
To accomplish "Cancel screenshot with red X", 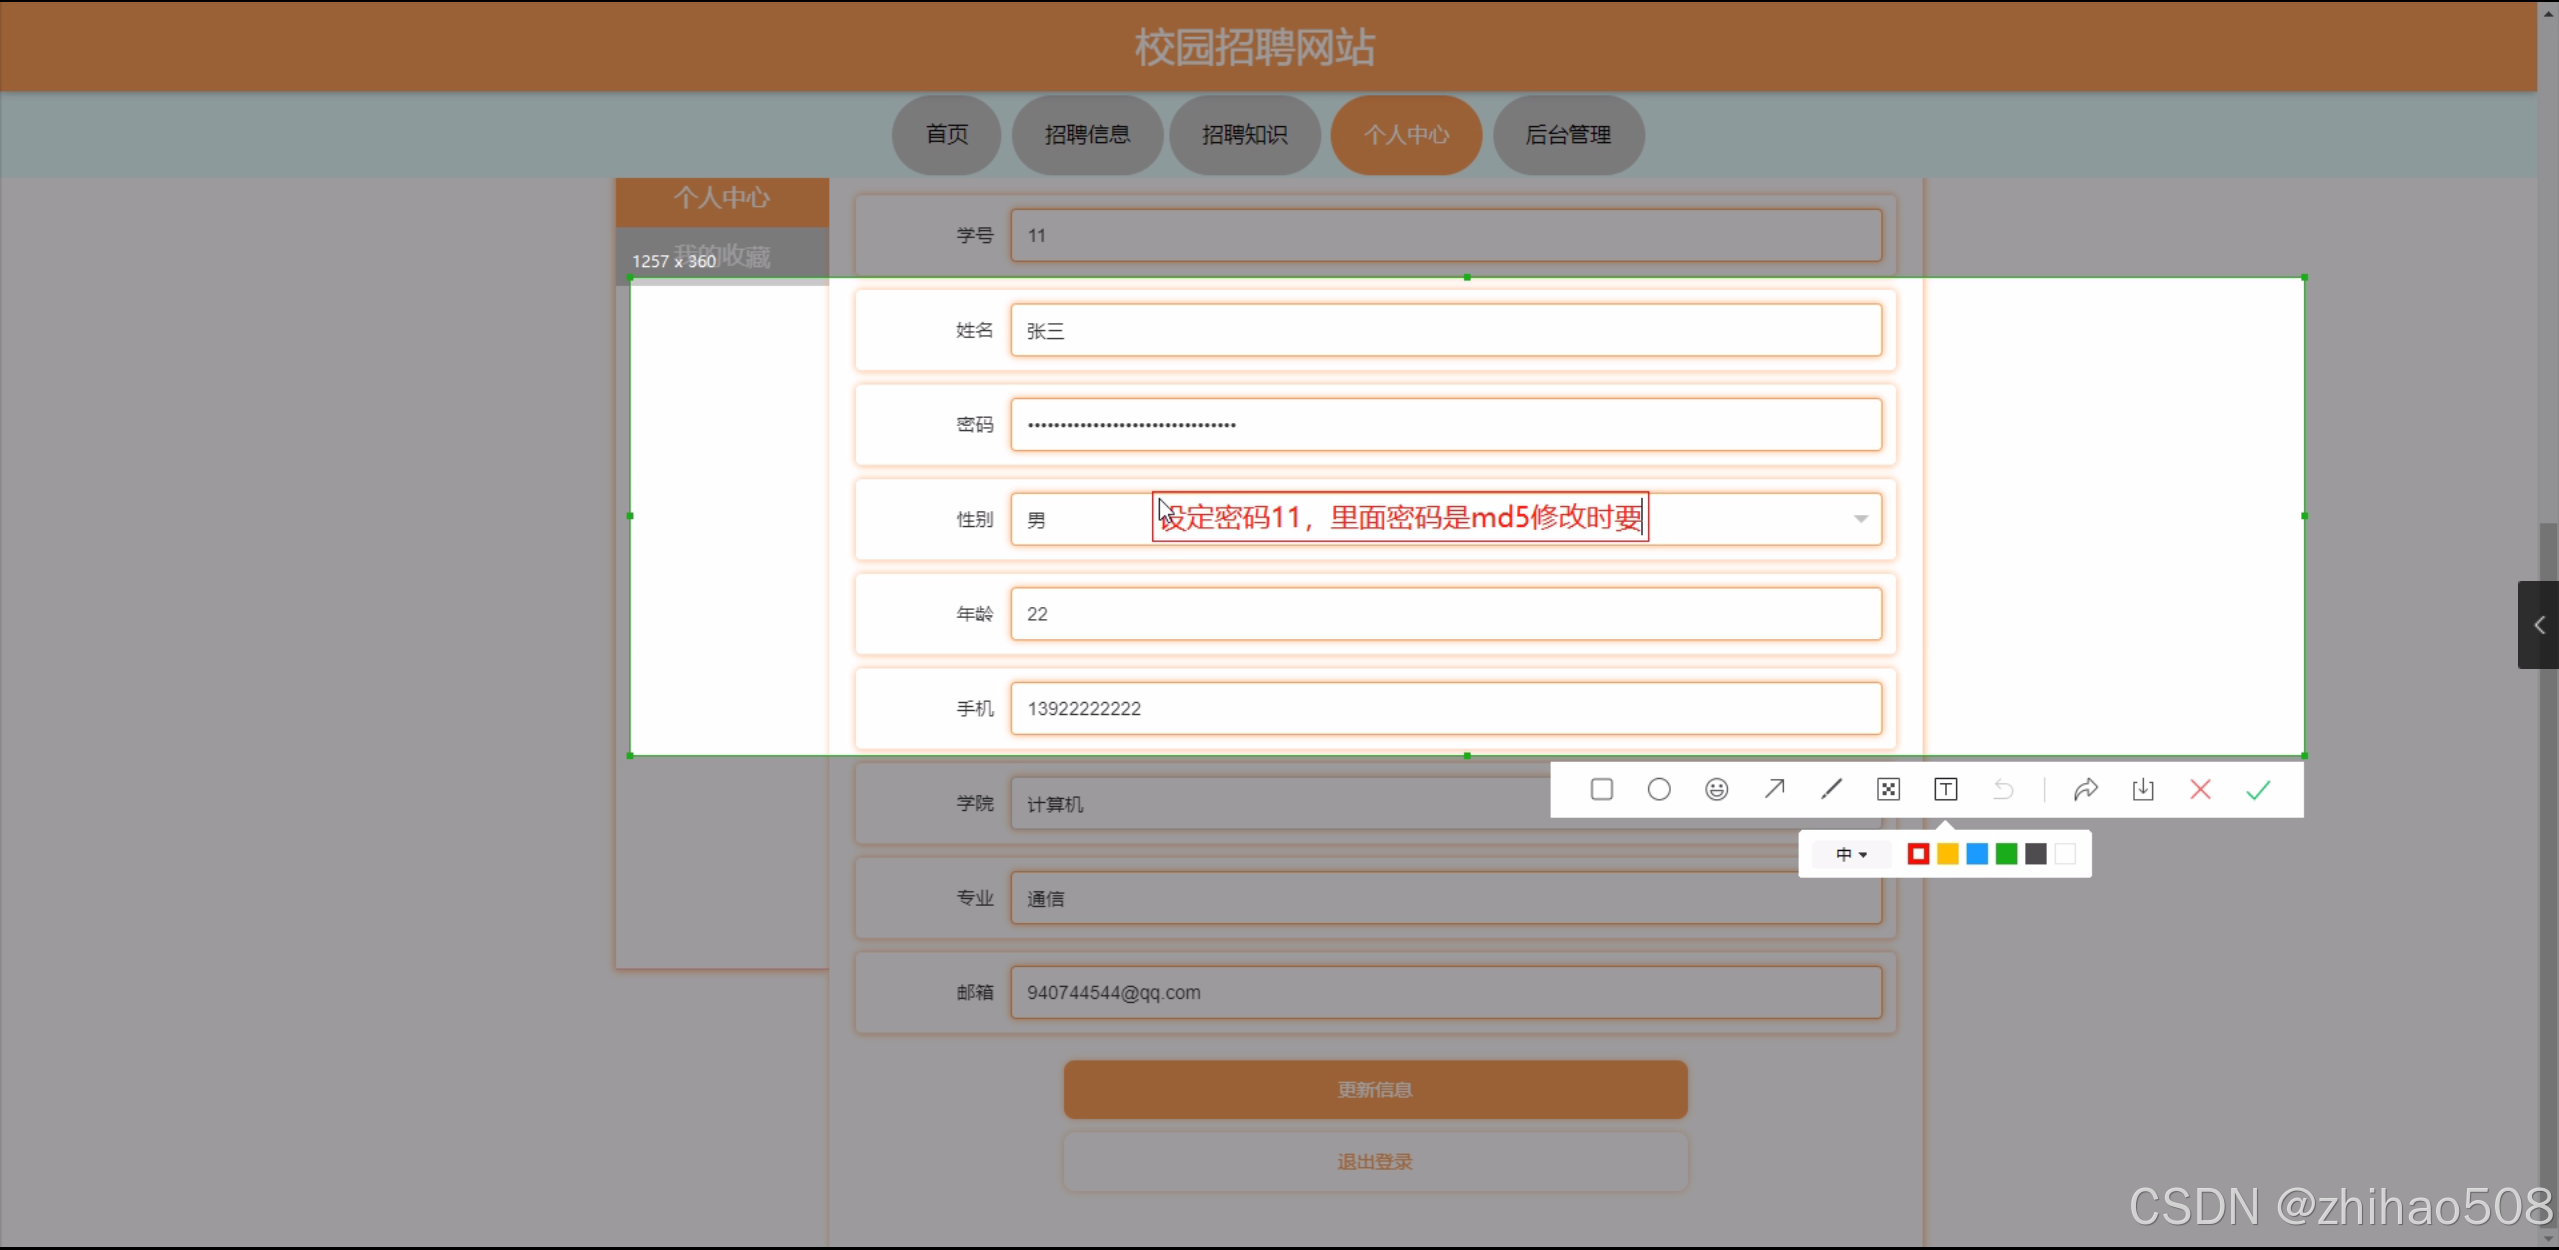I will point(2200,790).
